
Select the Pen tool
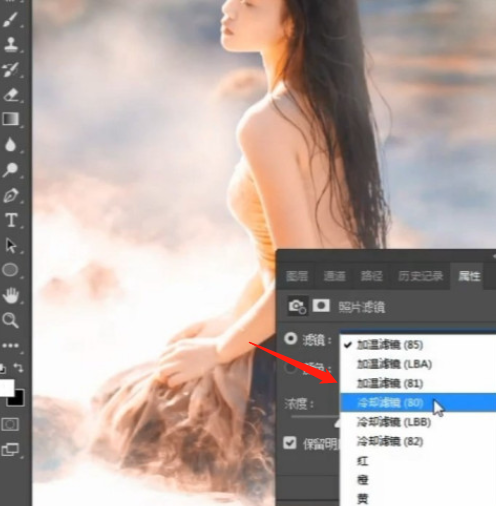click(10, 195)
